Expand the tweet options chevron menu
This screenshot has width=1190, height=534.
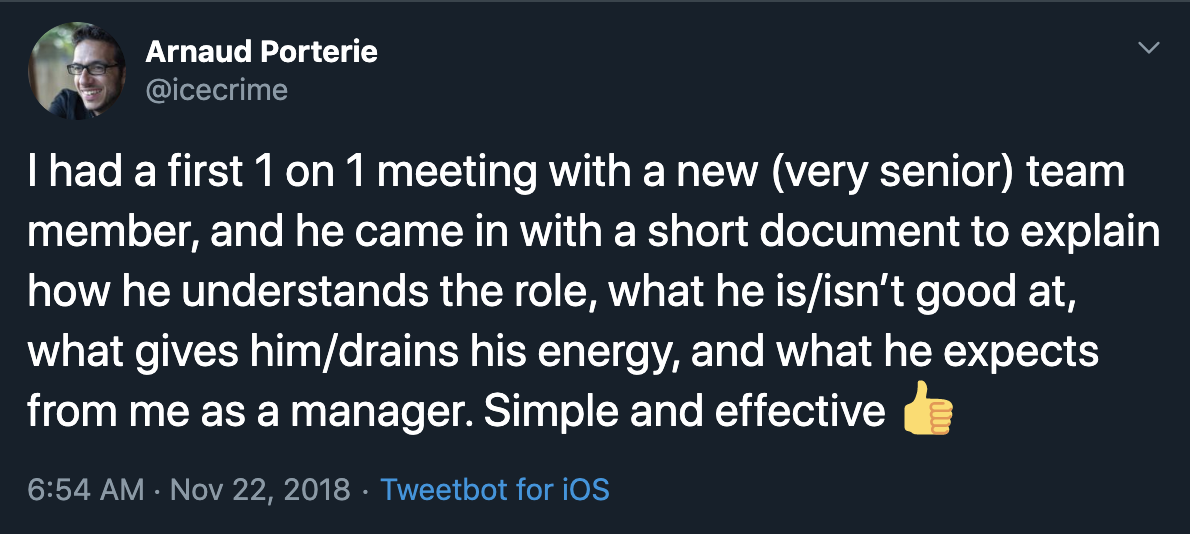1150,48
